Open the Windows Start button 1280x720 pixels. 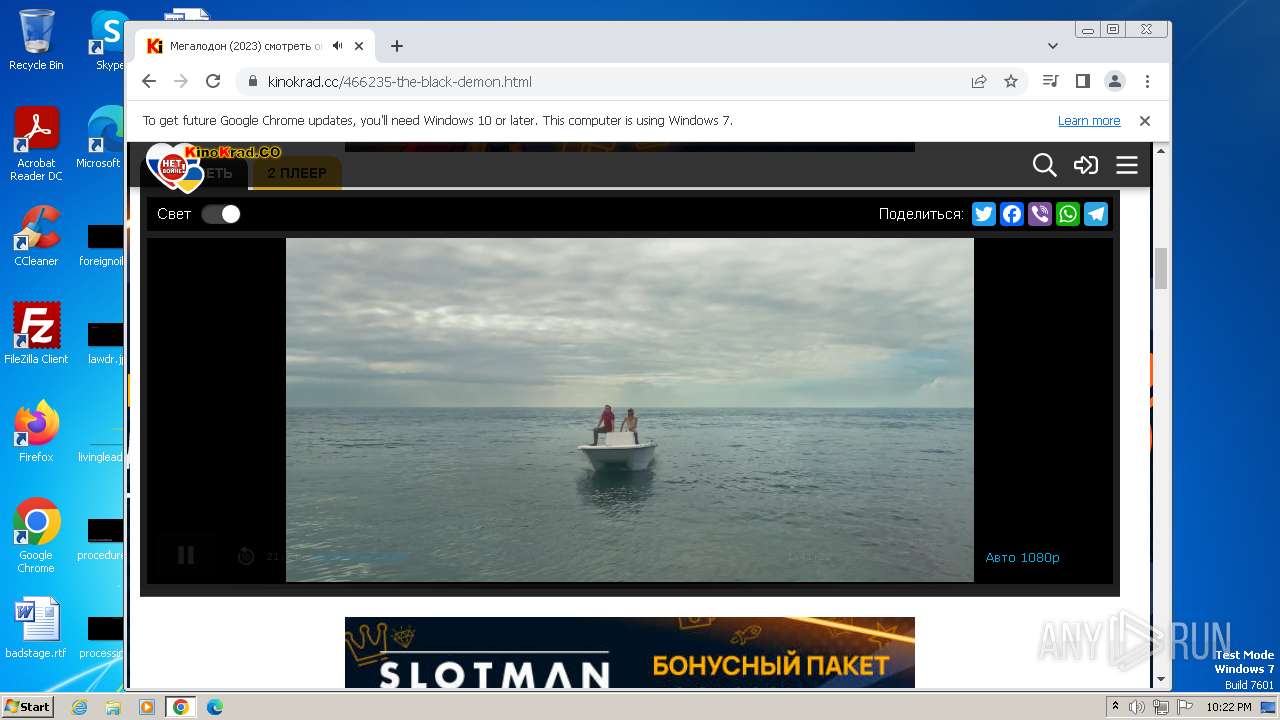(27, 707)
